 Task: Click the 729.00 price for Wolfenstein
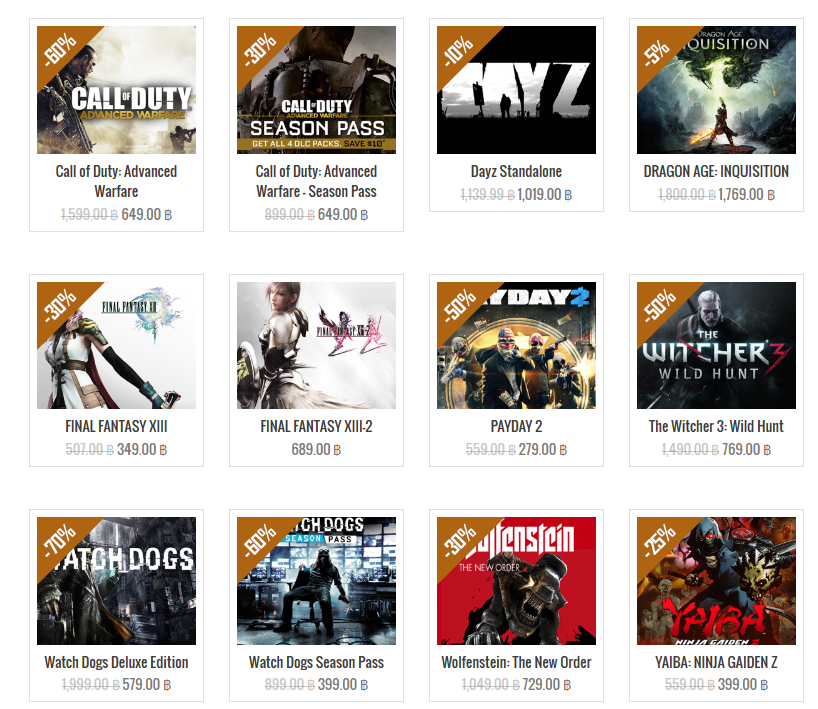(547, 684)
